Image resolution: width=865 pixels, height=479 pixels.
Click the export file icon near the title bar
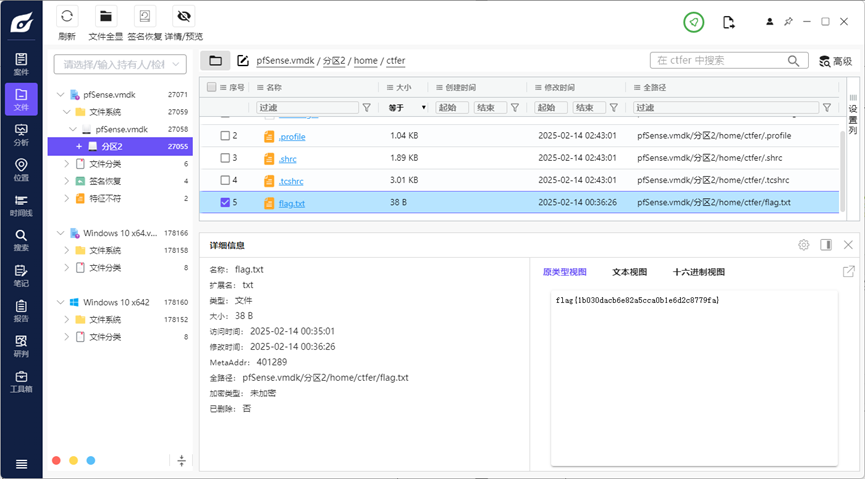[728, 22]
